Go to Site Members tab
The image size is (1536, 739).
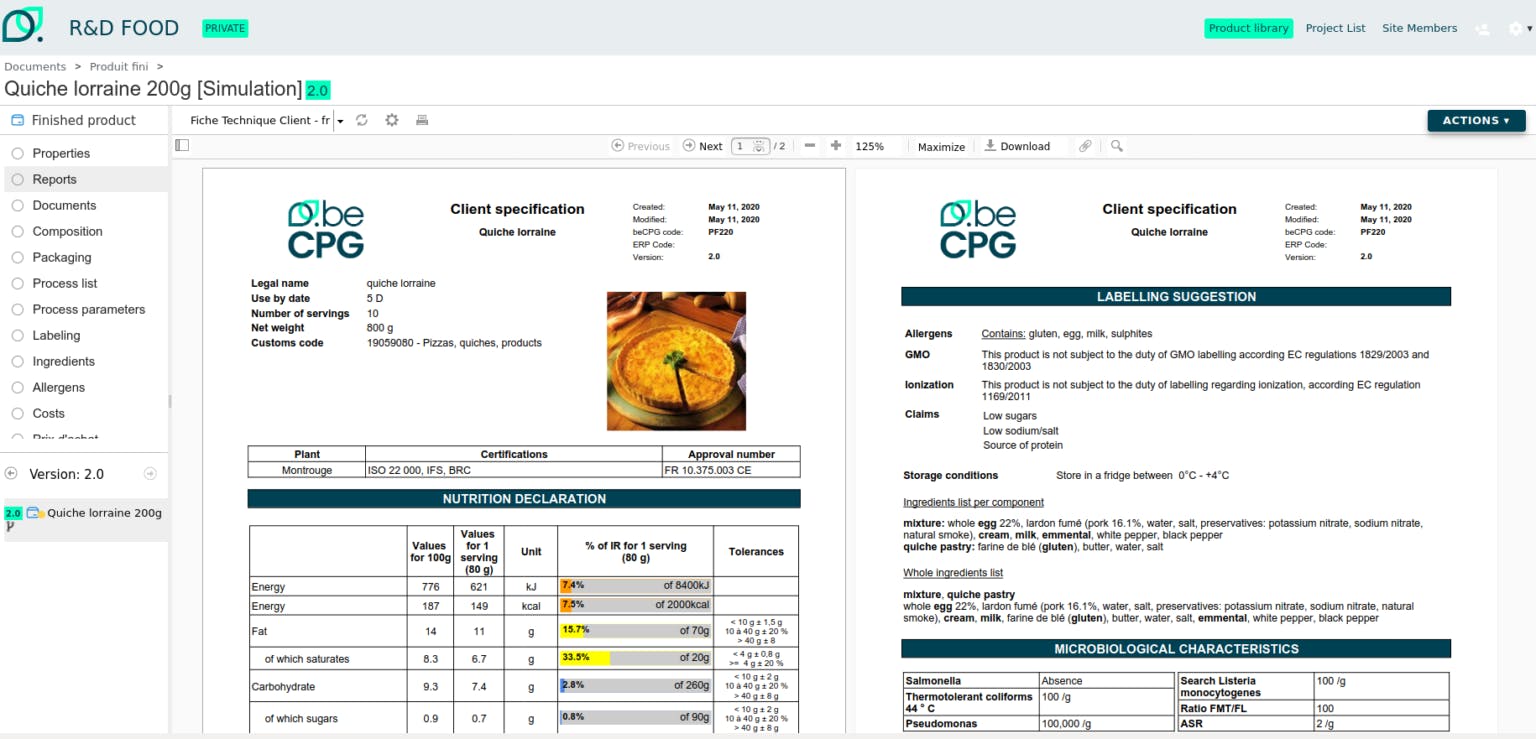(x=1419, y=28)
